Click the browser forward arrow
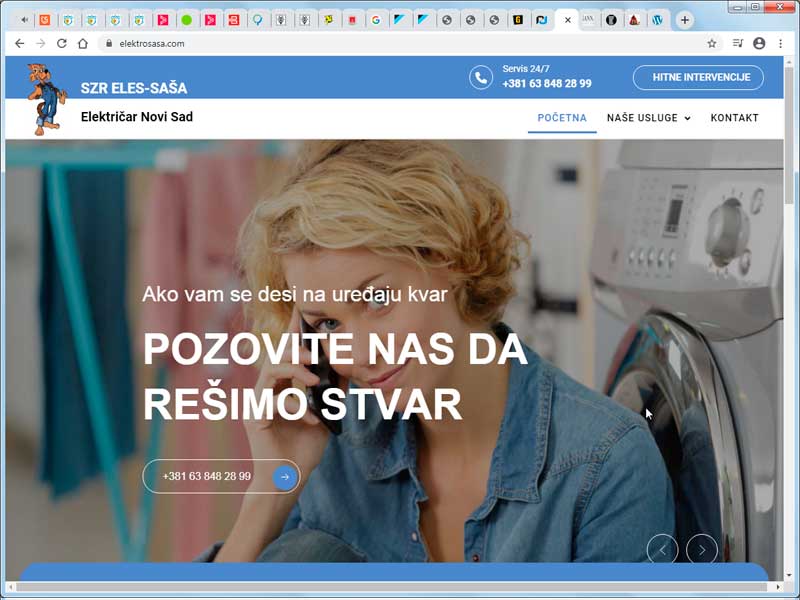The height and width of the screenshot is (600, 800). [41, 44]
